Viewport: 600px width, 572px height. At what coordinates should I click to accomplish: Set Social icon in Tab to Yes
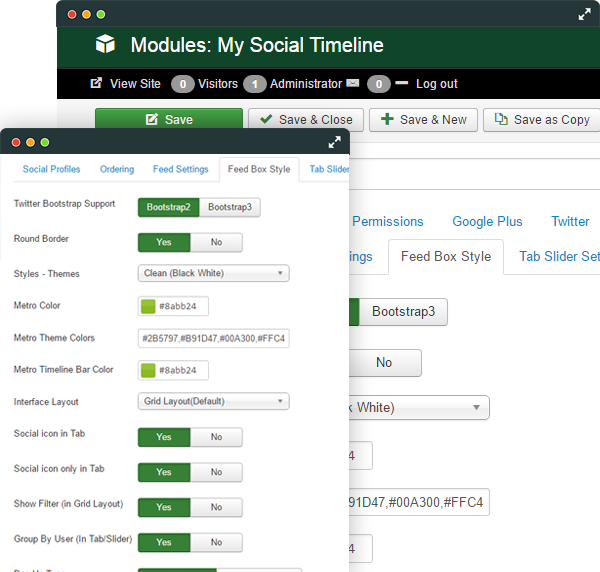(x=164, y=437)
